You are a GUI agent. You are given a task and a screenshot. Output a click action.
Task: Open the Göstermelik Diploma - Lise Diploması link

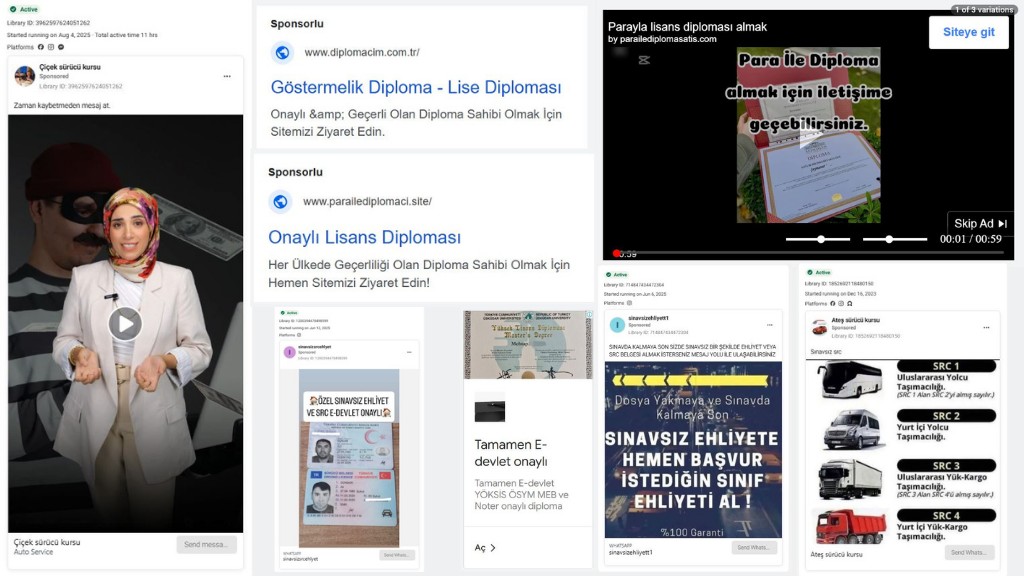[x=415, y=88]
